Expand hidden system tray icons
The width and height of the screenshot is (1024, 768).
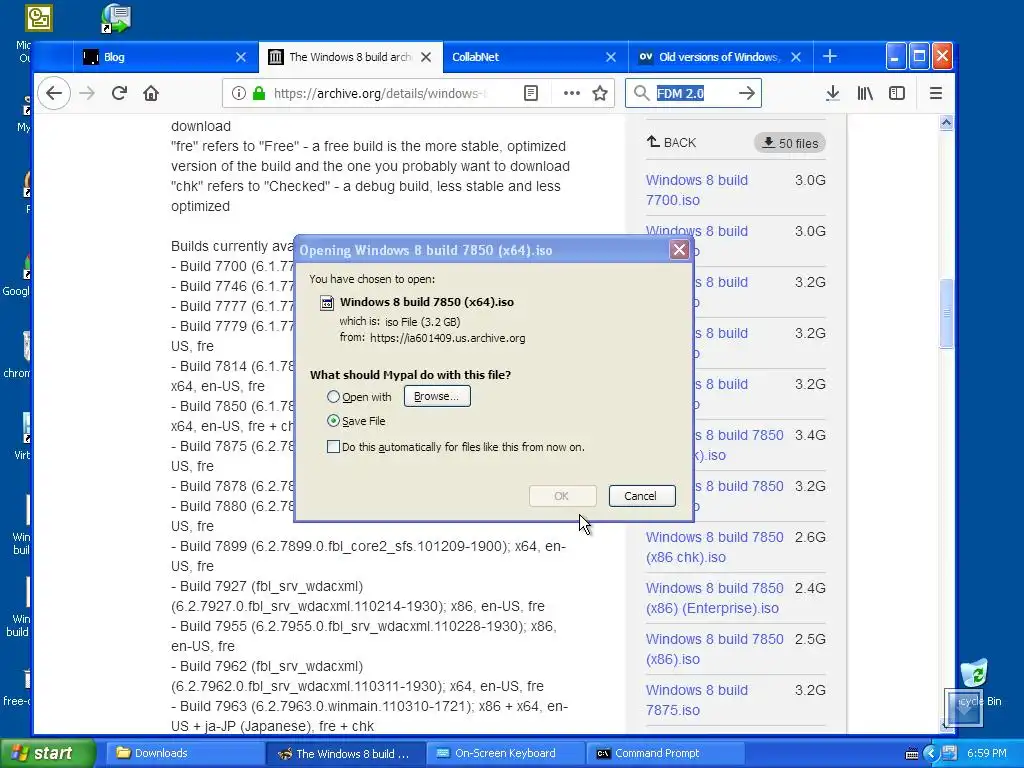click(931, 754)
